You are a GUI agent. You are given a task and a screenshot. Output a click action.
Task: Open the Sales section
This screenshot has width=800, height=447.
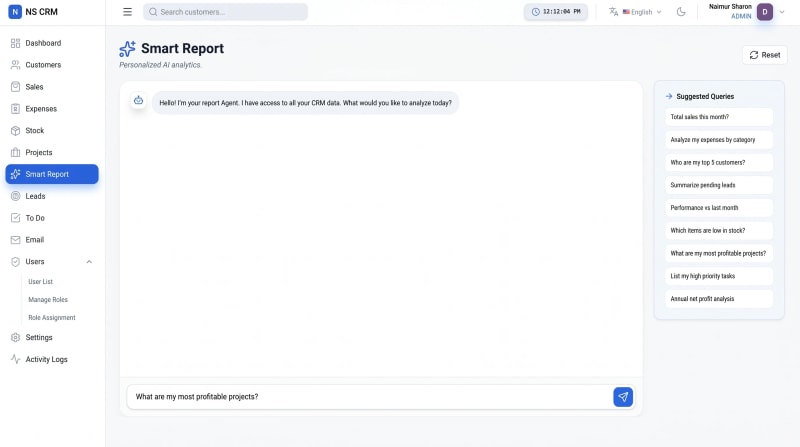52,87
